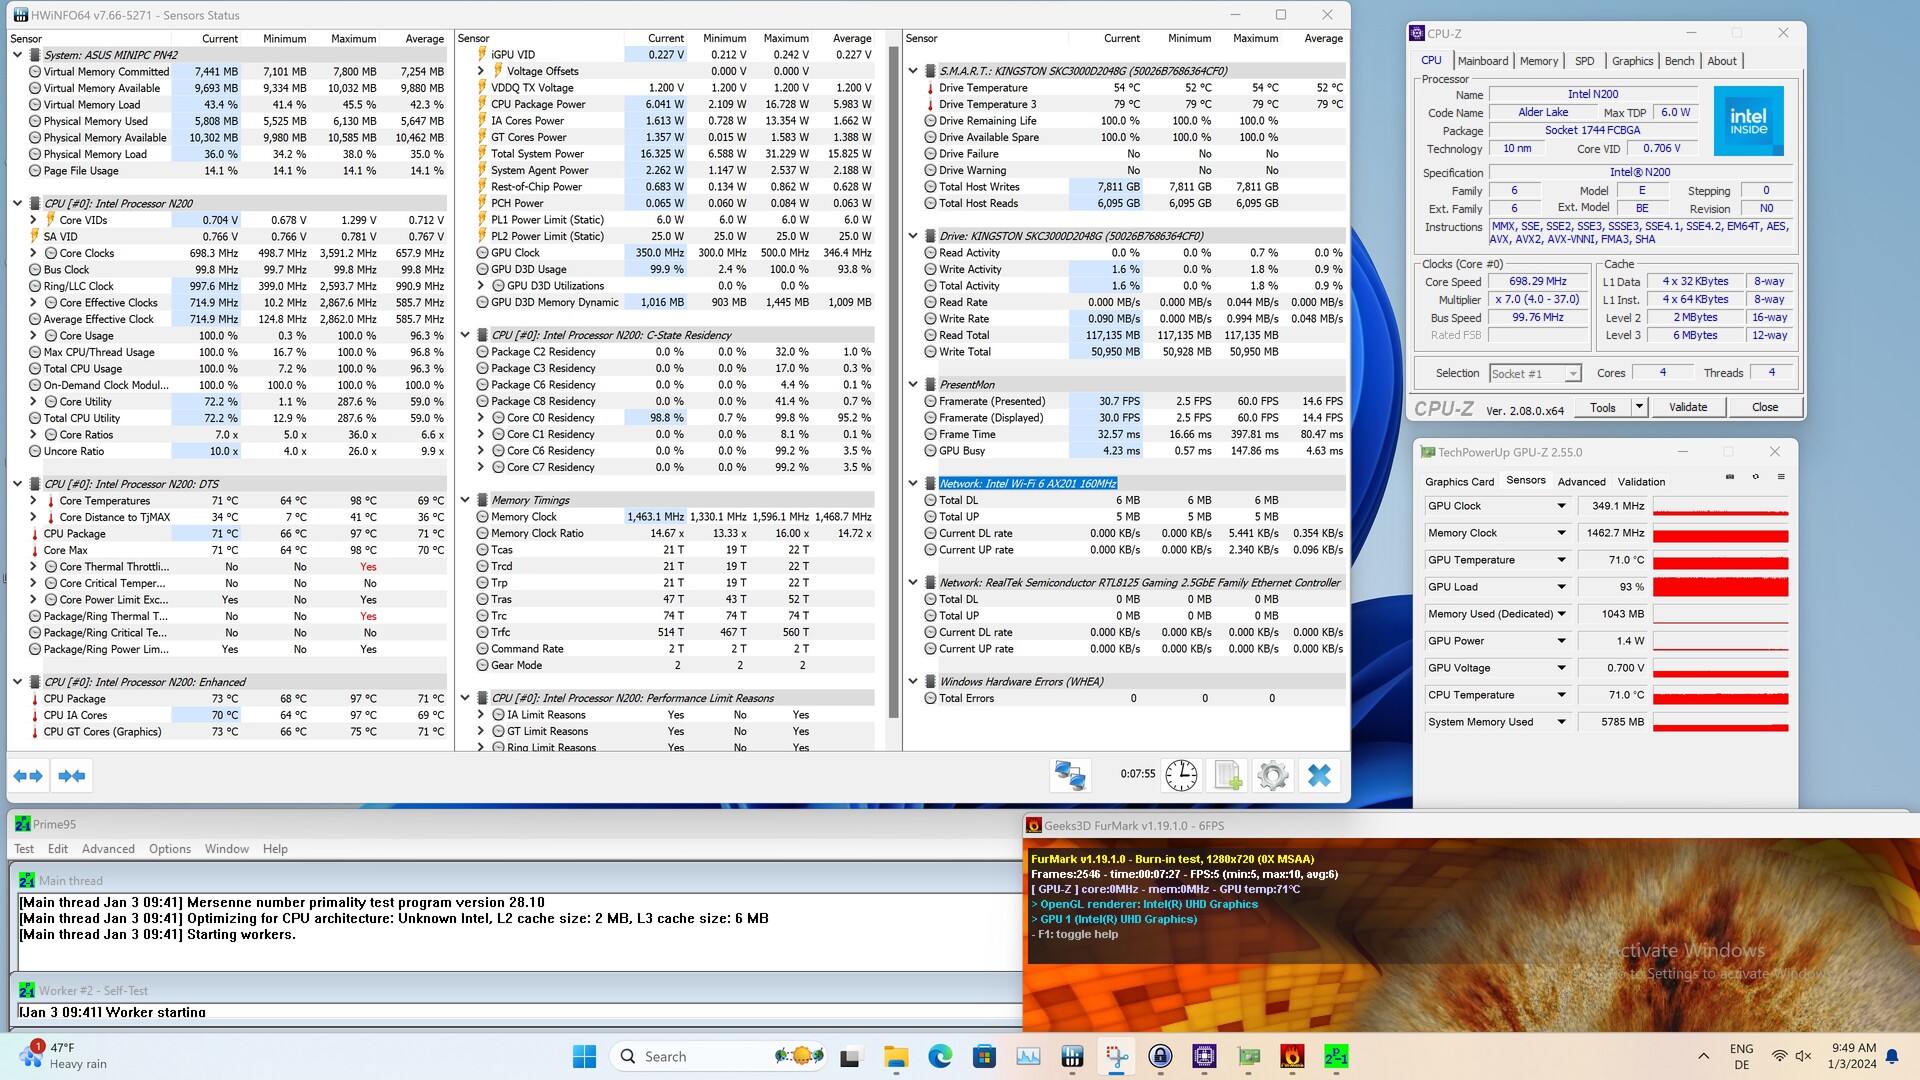The height and width of the screenshot is (1080, 1920).
Task: Click the expand columns left-right arrows icon
Action: [x=28, y=775]
